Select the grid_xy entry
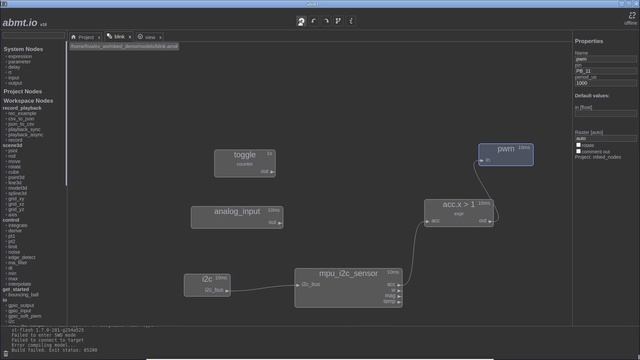640x360 pixels. [x=15, y=199]
